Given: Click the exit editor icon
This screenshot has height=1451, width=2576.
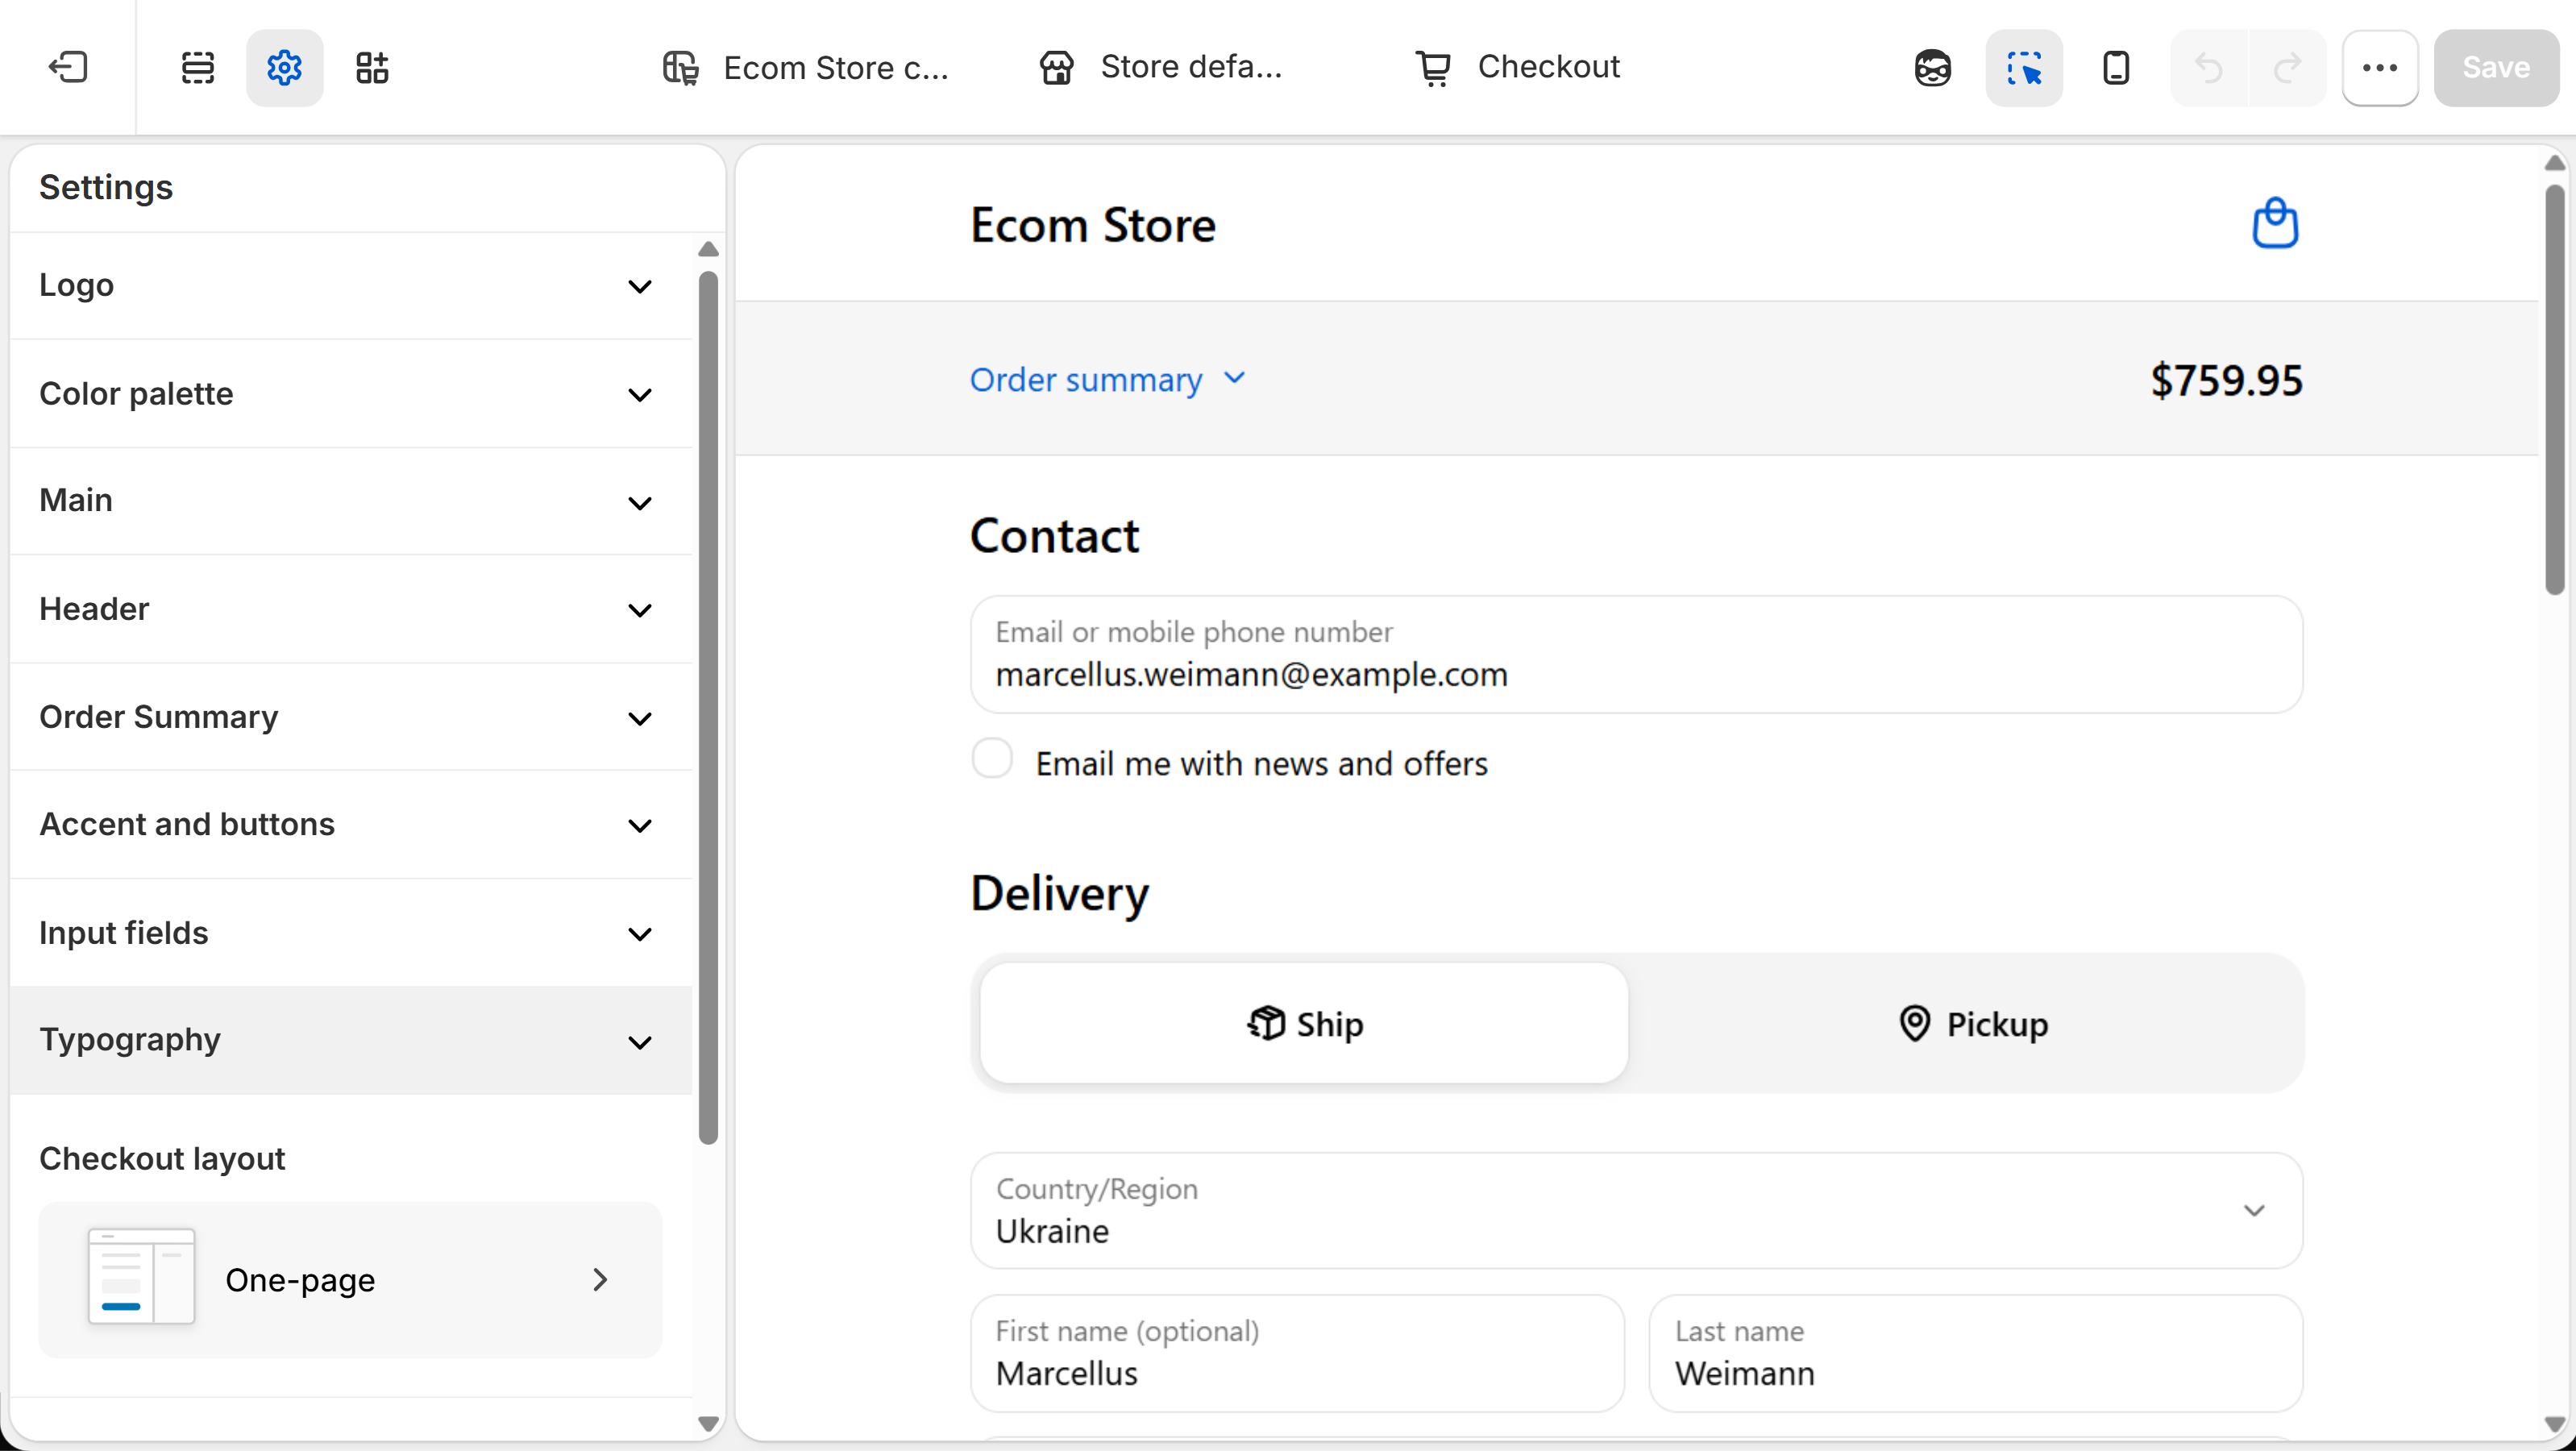Looking at the screenshot, I should coord(68,67).
